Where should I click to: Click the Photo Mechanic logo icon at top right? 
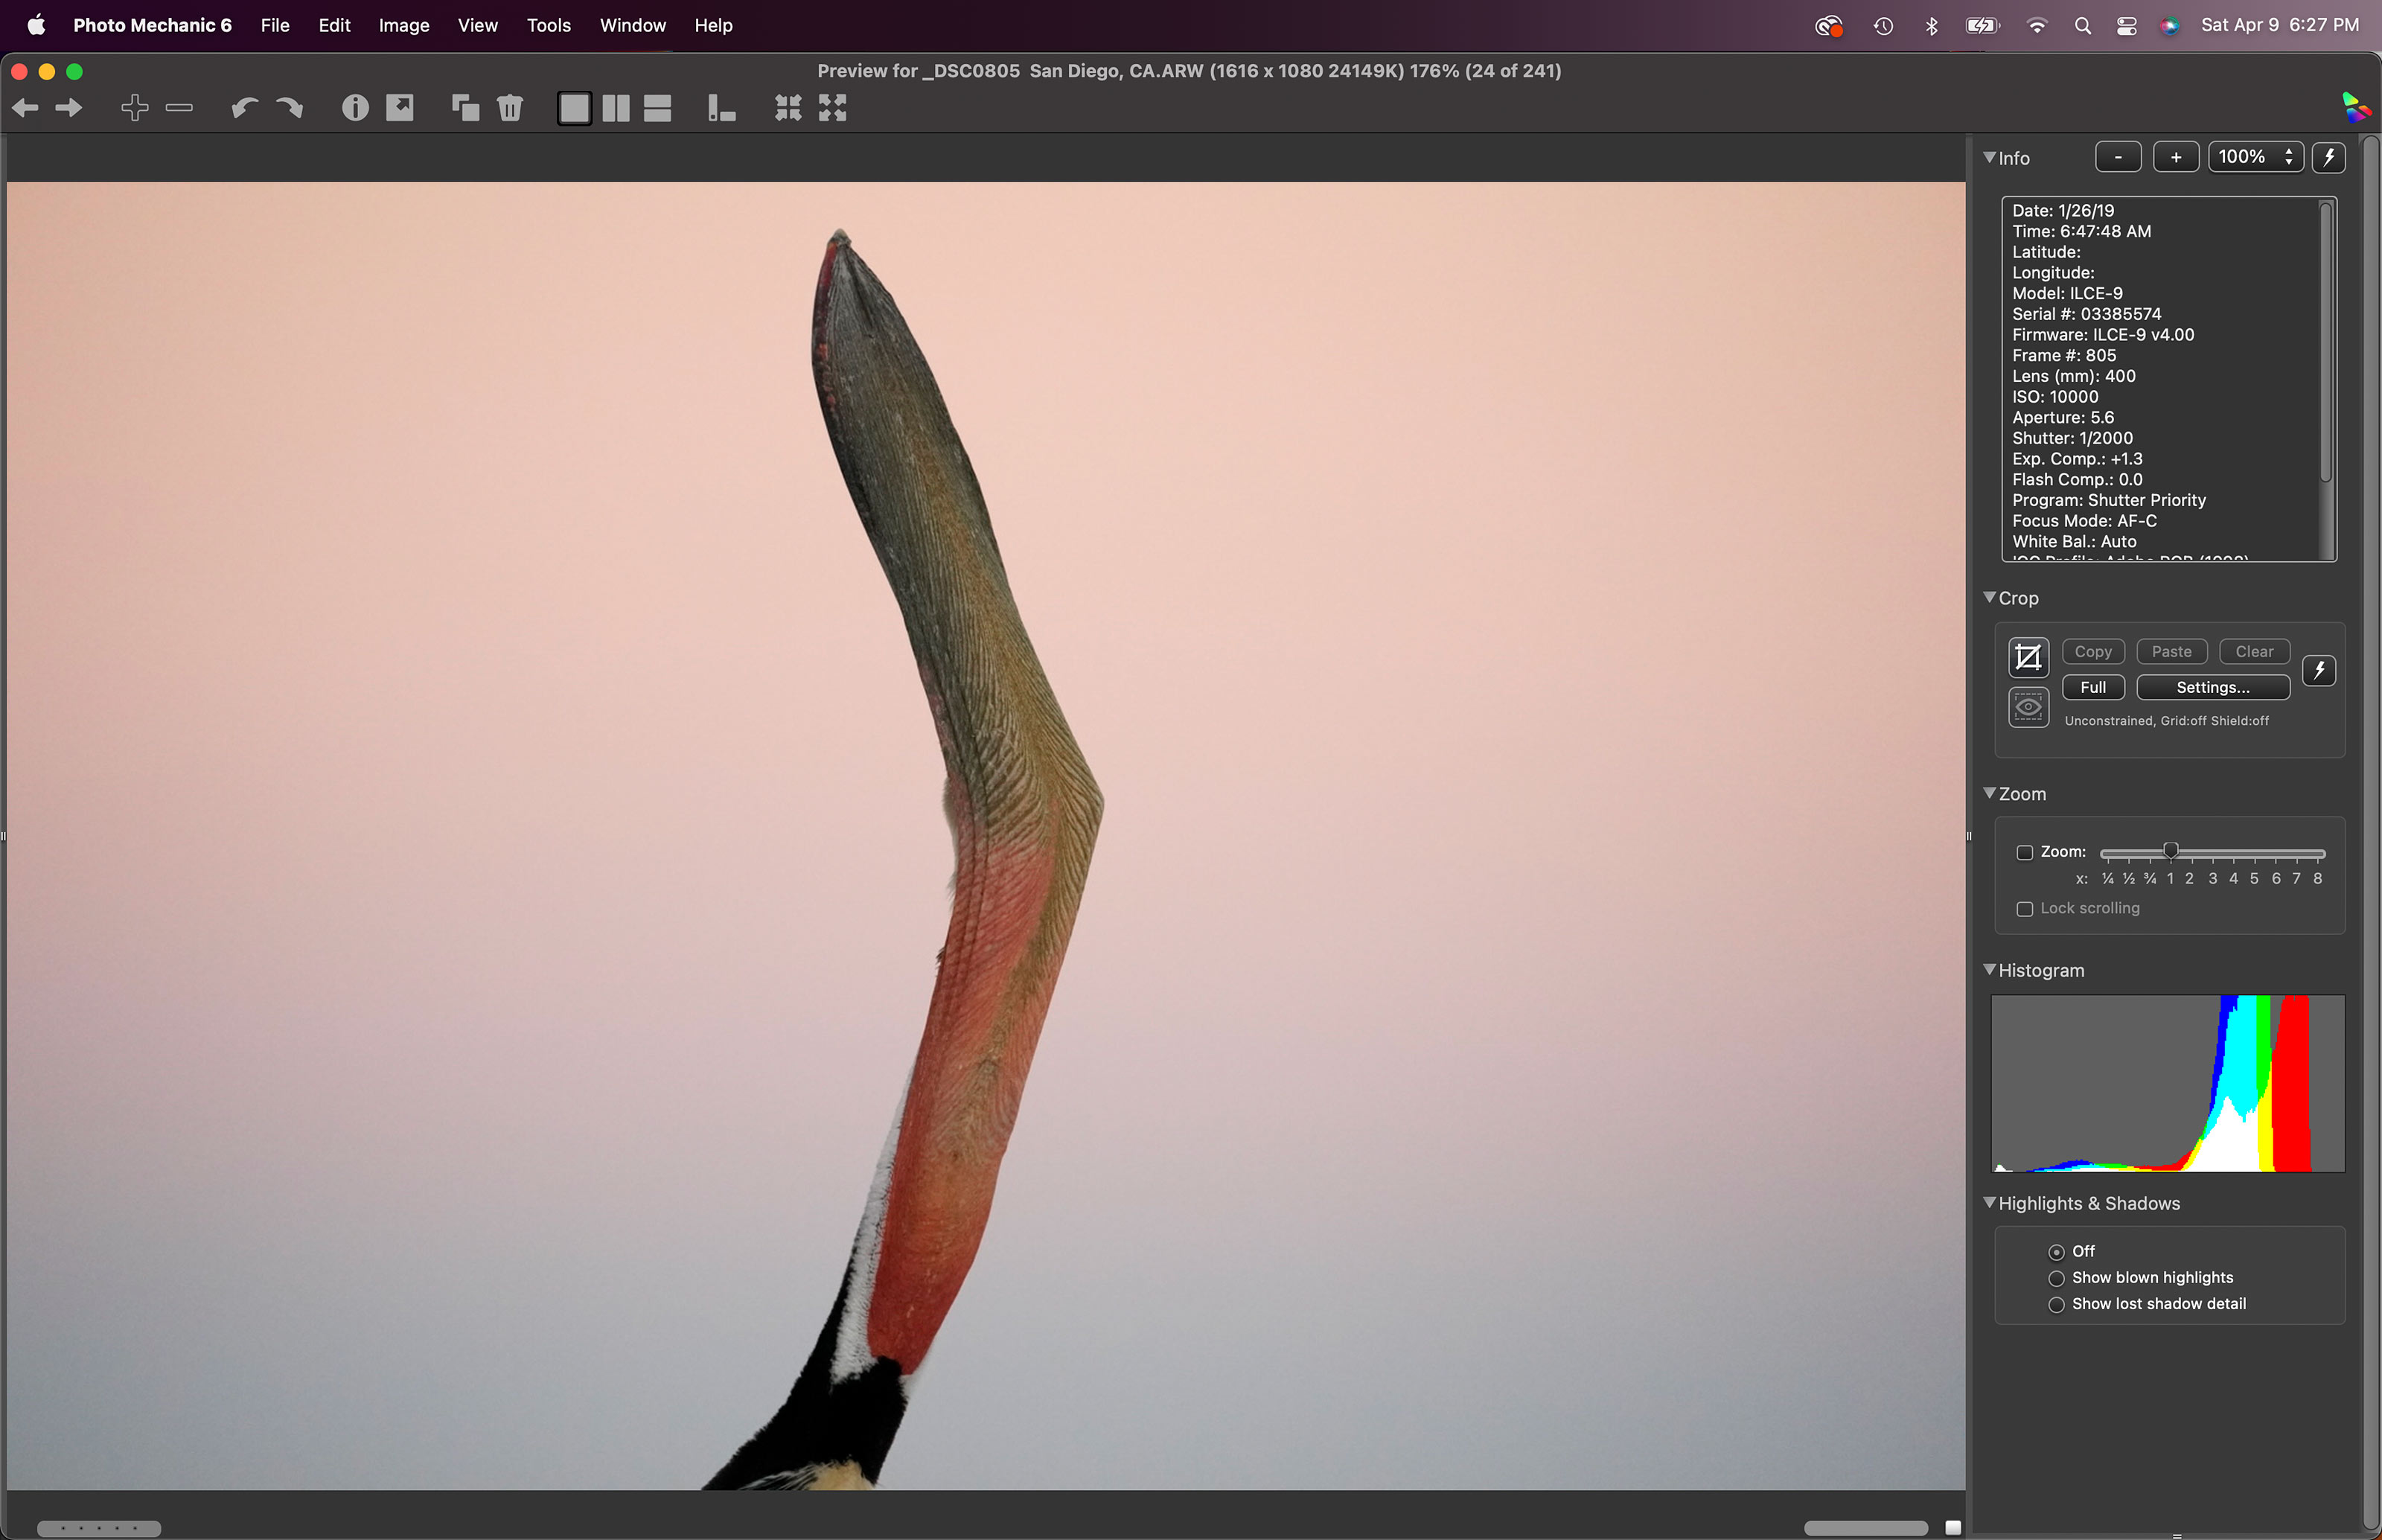[x=2355, y=106]
